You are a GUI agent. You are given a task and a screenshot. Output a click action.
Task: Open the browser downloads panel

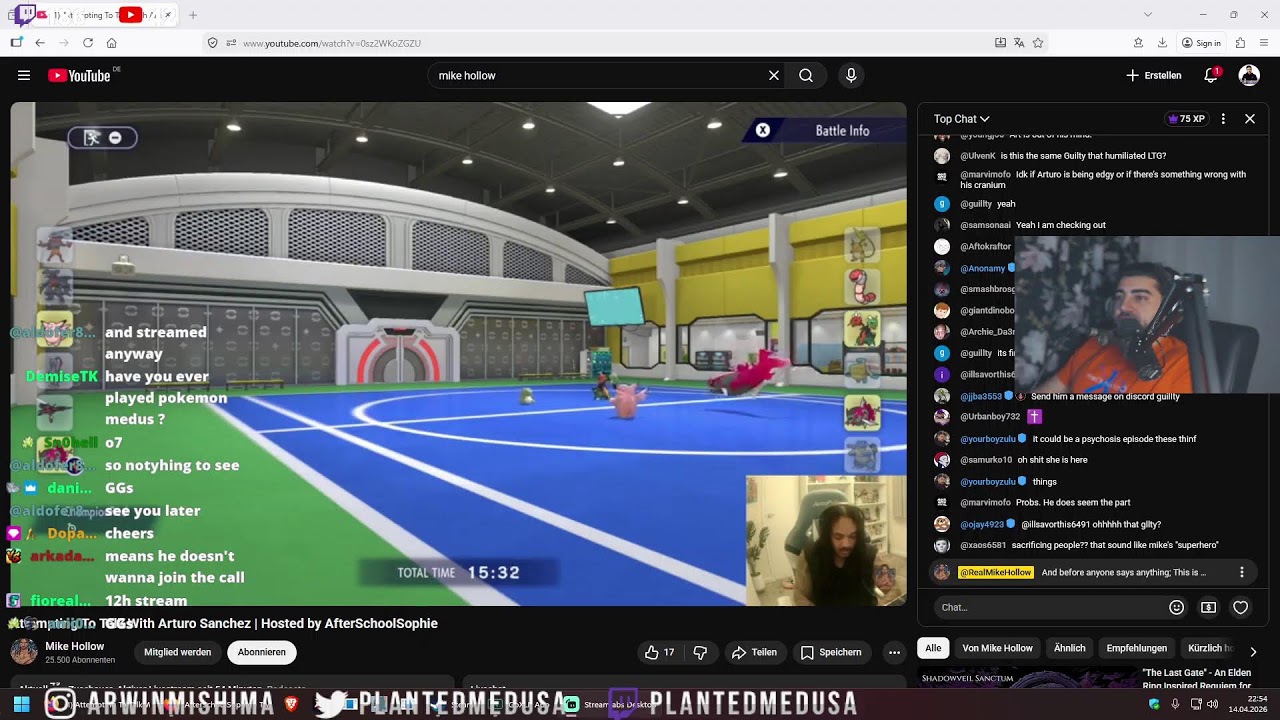coord(1162,43)
